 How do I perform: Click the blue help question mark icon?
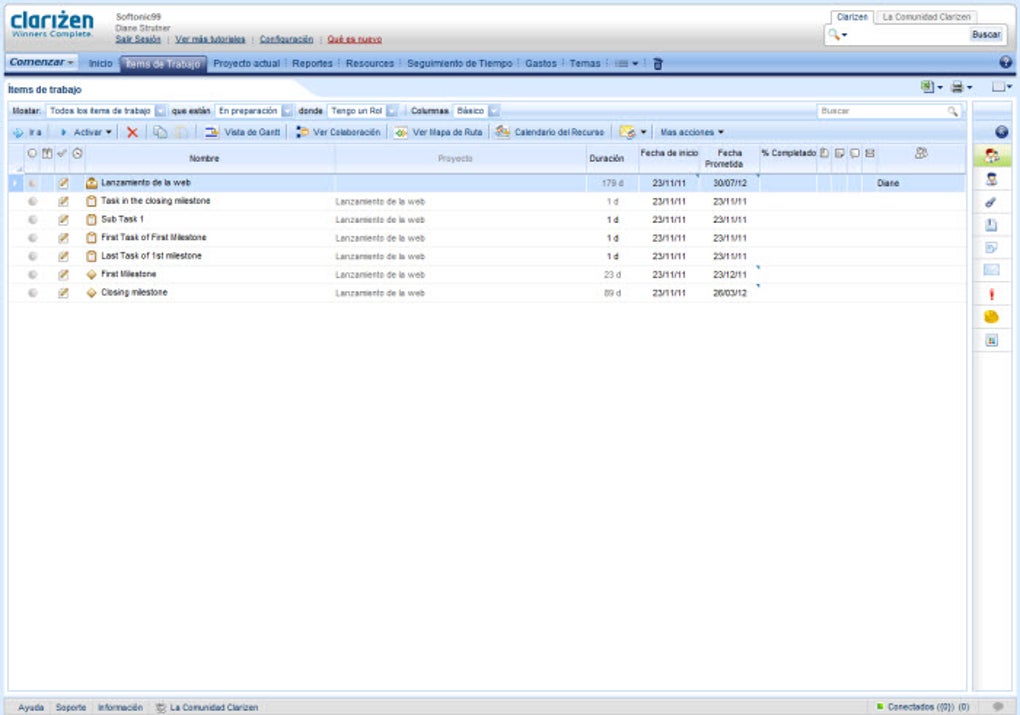[x=1005, y=62]
